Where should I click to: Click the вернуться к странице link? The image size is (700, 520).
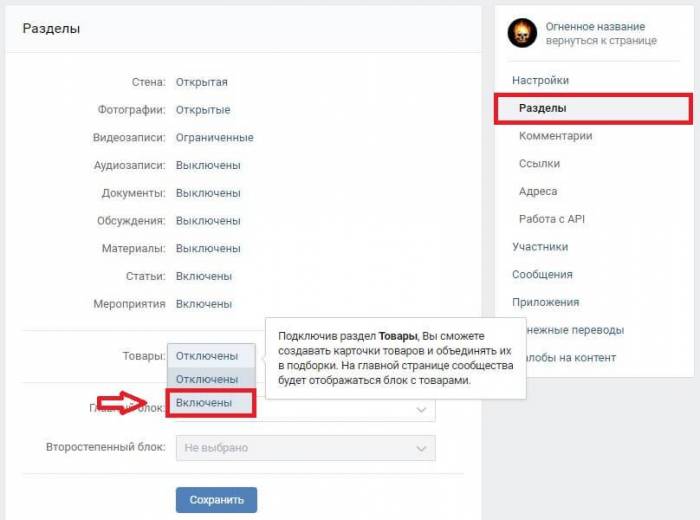click(x=601, y=41)
